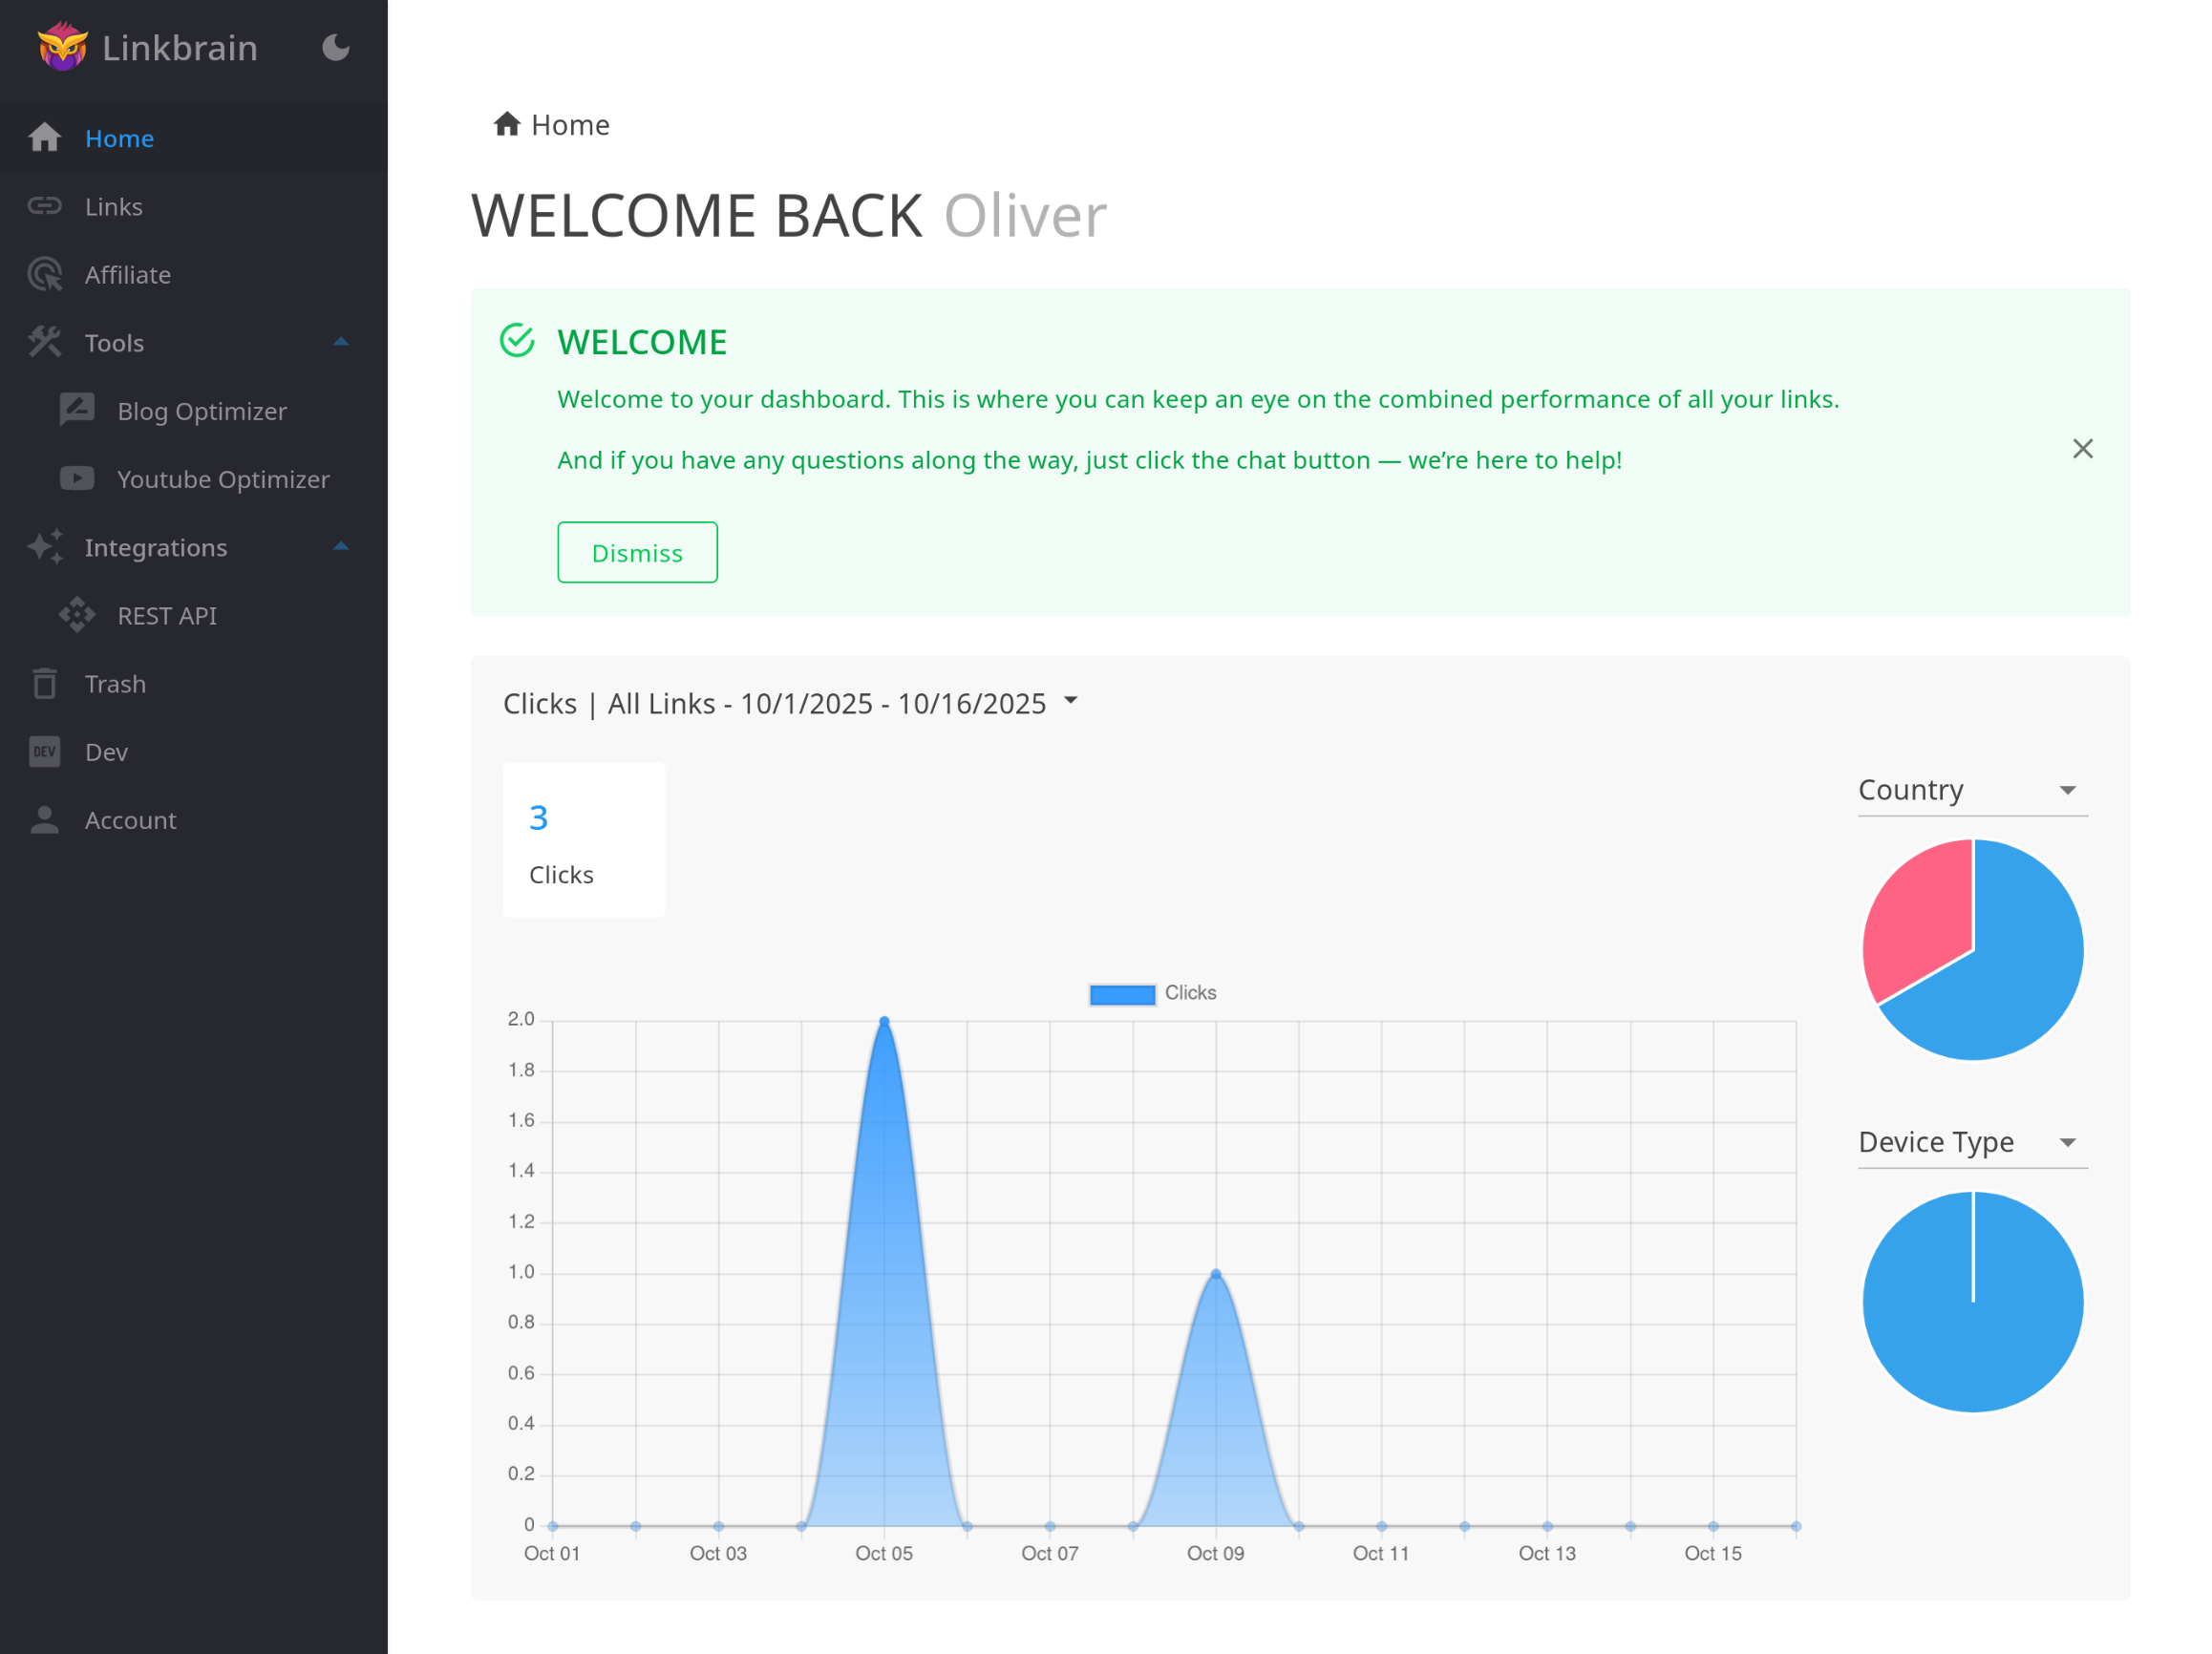Image resolution: width=2212 pixels, height=1654 pixels.
Task: Expand the Device Type dropdown
Action: (2067, 1142)
